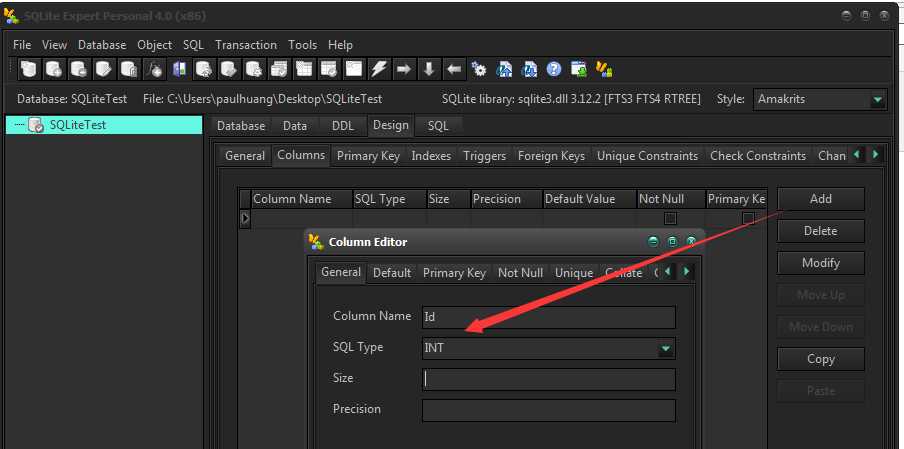904x449 pixels.
Task: Click the Modify button
Action: pos(820,263)
